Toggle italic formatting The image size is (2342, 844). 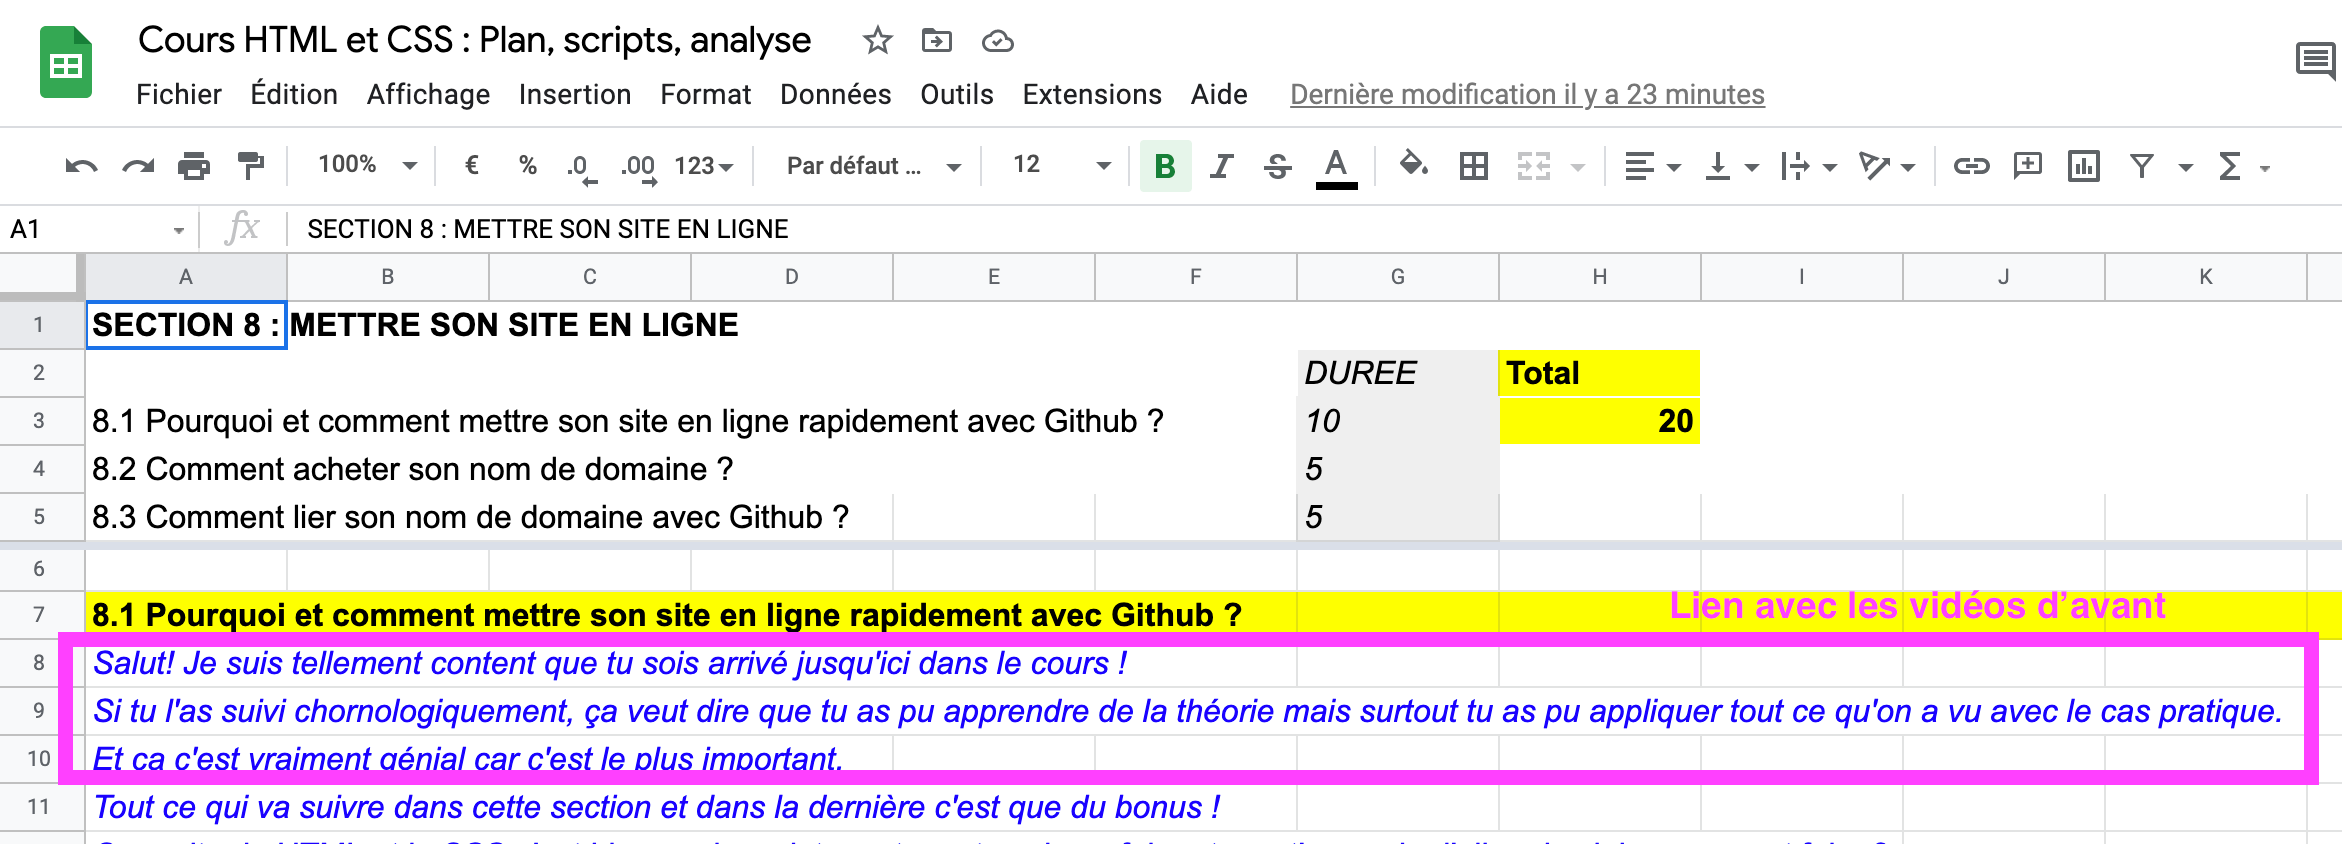coord(1221,166)
